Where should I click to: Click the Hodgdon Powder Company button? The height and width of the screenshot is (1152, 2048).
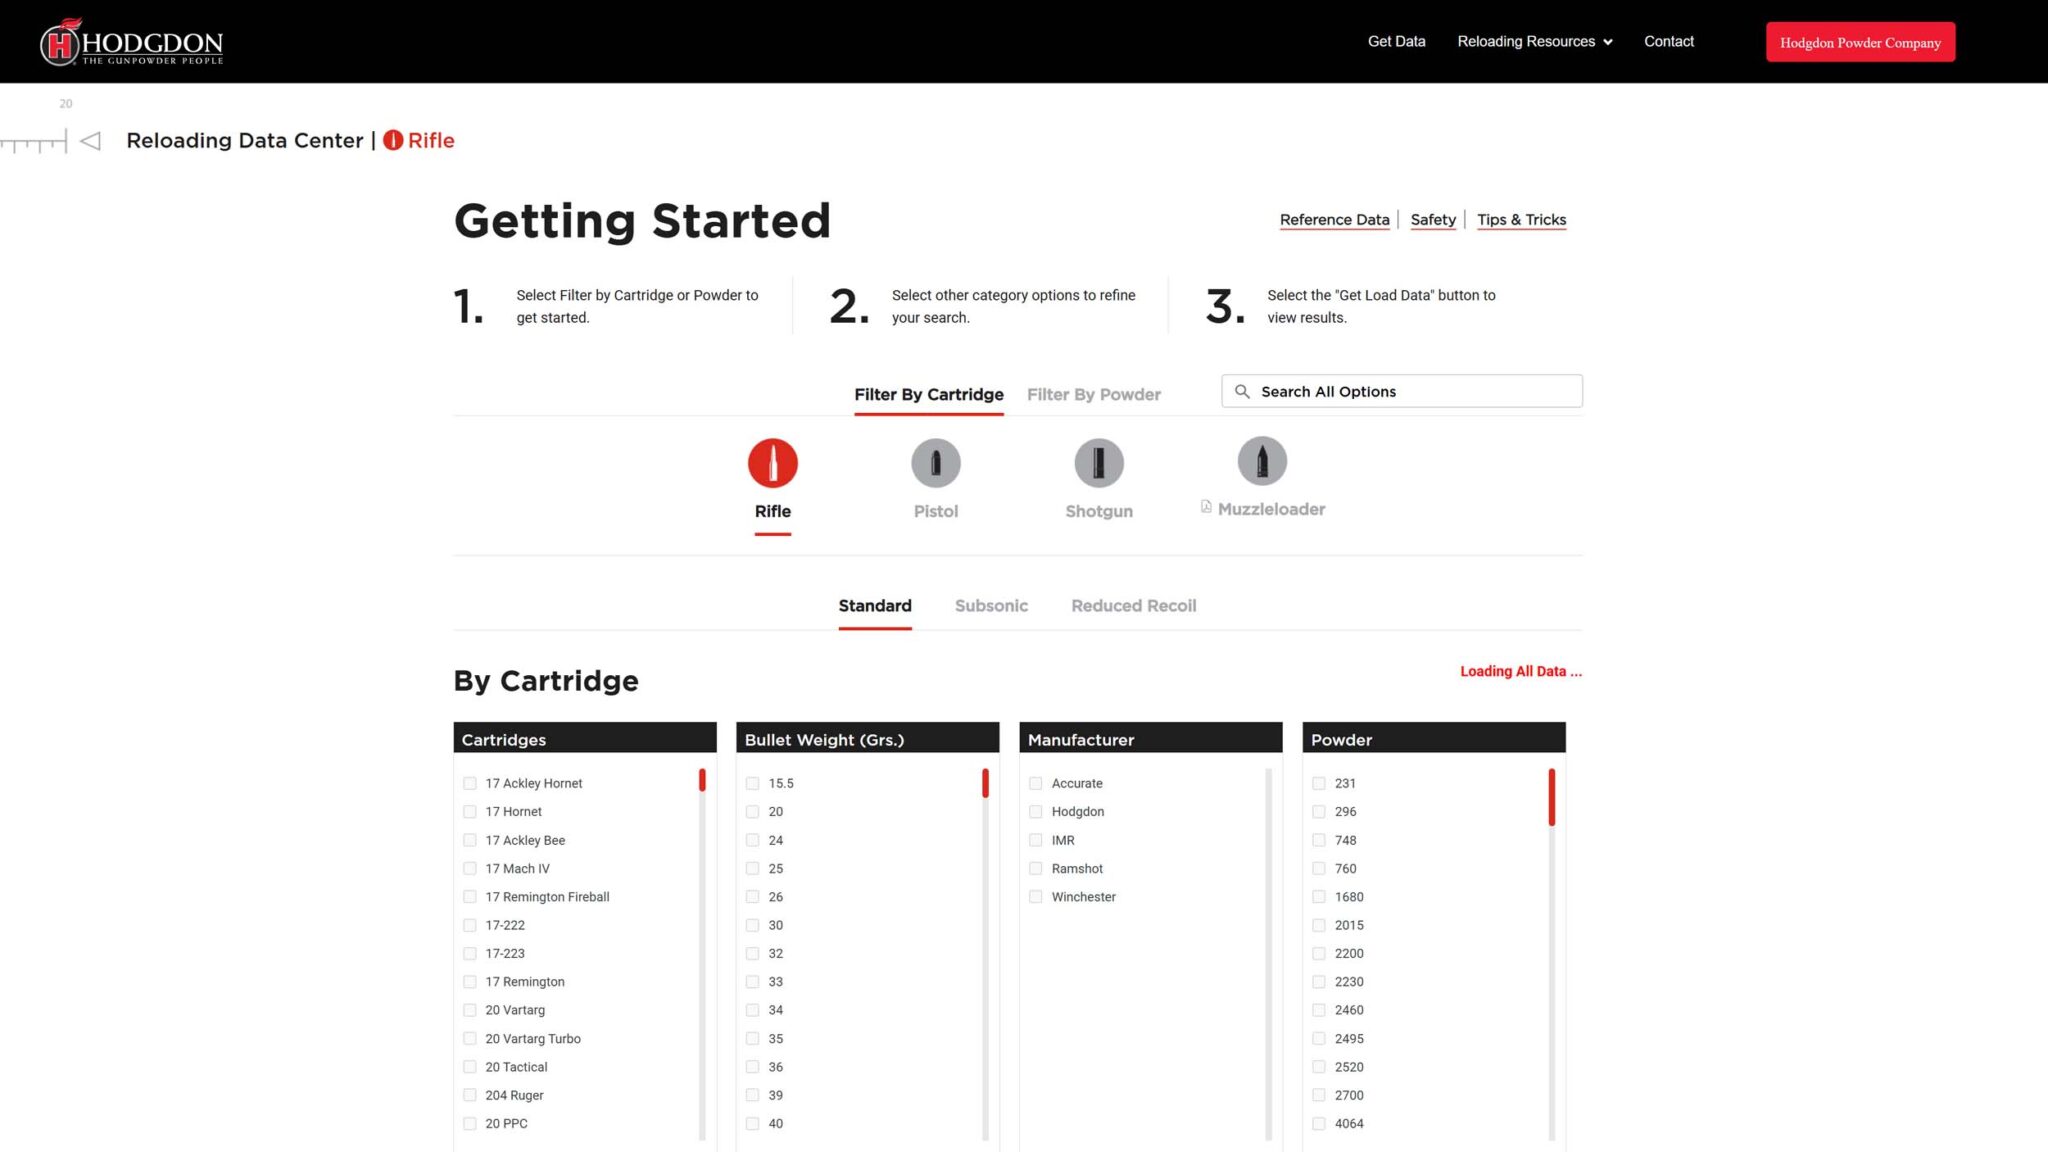coord(1859,42)
